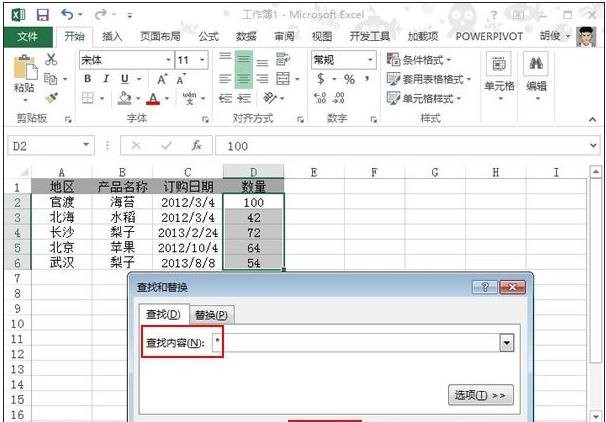Open the 条件格式 menu button
This screenshot has height=422, width=606.
click(x=425, y=60)
